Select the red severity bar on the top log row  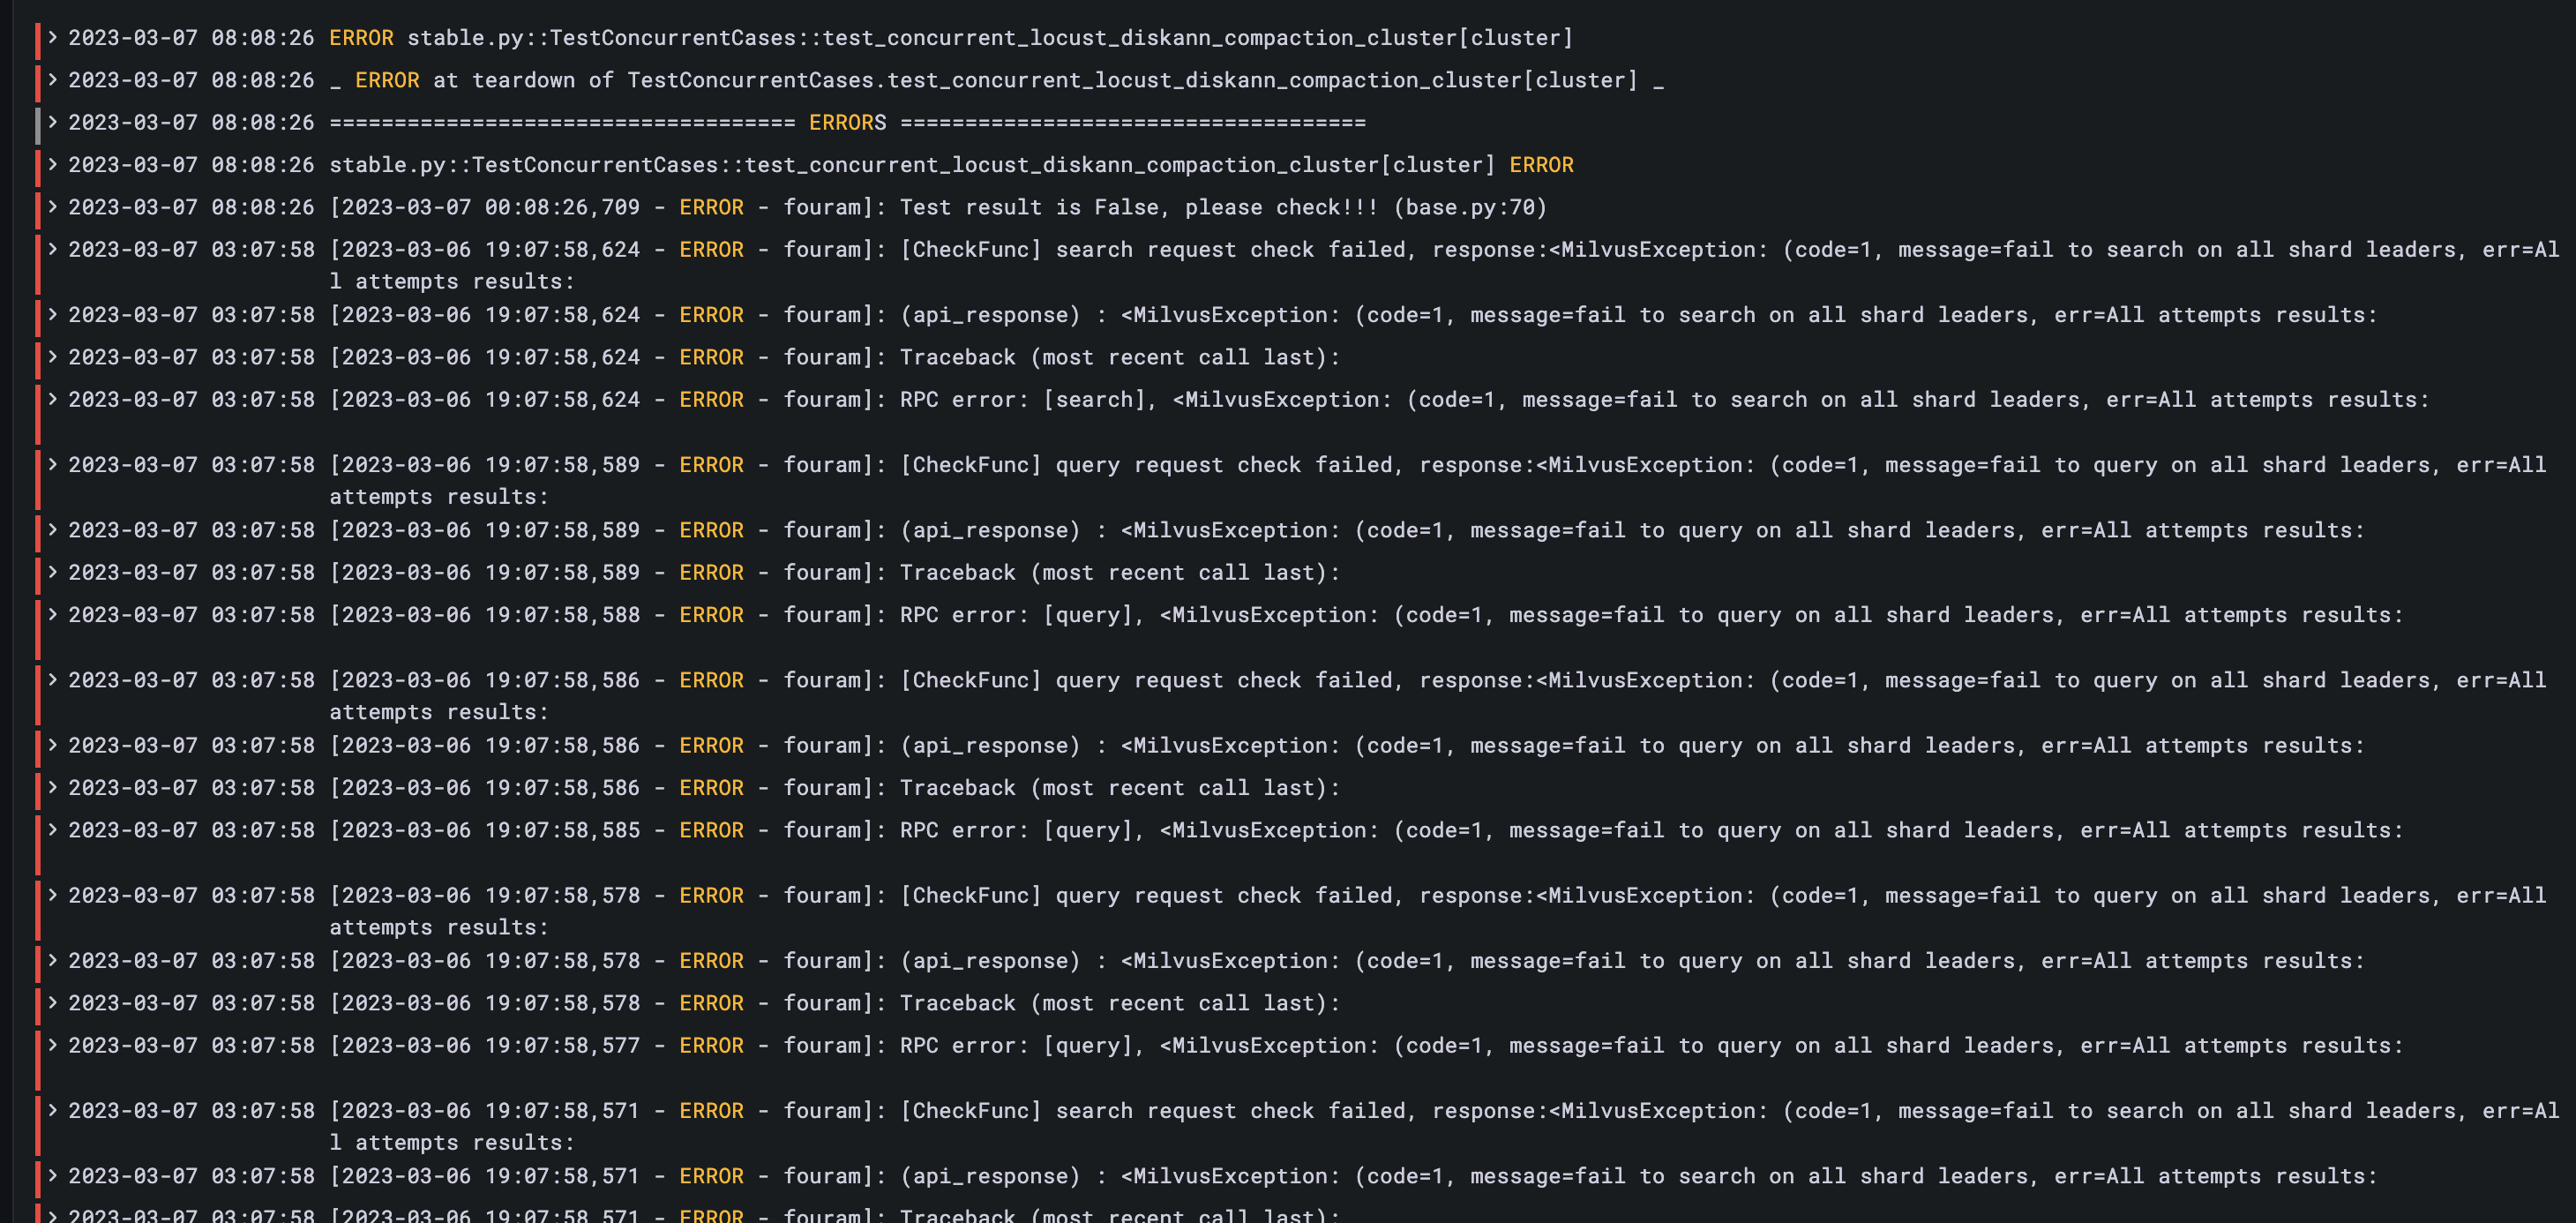[38, 38]
